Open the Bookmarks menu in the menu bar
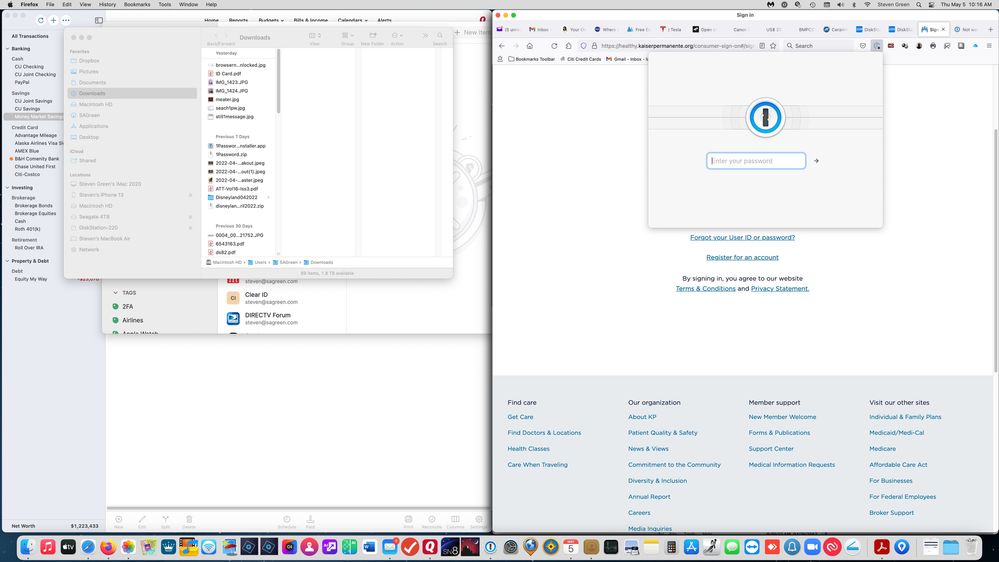999x562 pixels. pos(137,4)
